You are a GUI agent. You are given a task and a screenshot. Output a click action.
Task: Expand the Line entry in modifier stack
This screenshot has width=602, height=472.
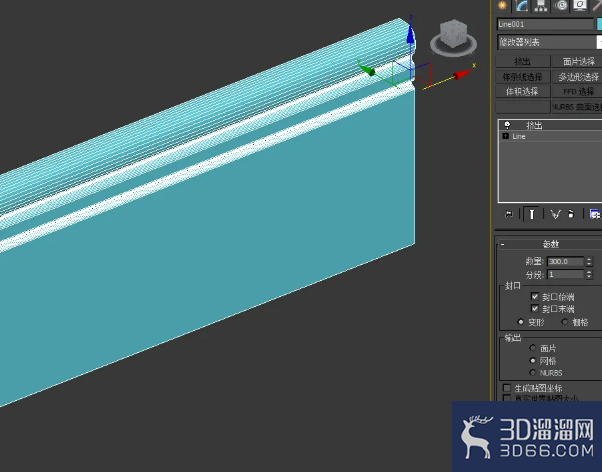(x=506, y=136)
